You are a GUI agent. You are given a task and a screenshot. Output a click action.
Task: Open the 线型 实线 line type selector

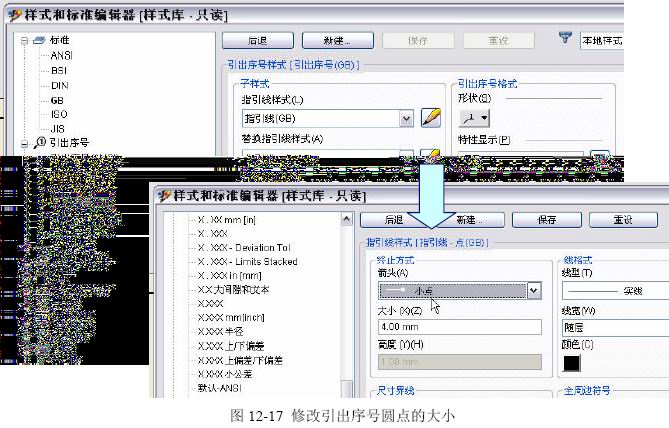coord(616,291)
